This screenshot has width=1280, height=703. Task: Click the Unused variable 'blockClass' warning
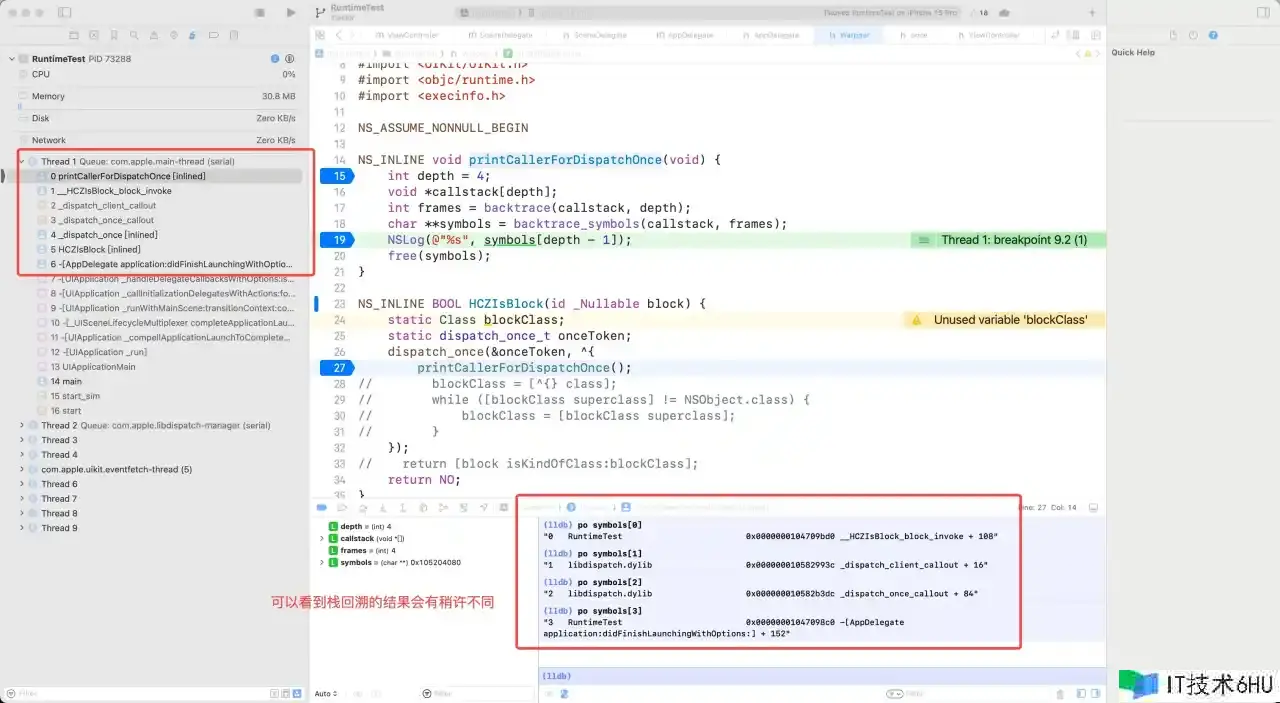coord(1009,320)
